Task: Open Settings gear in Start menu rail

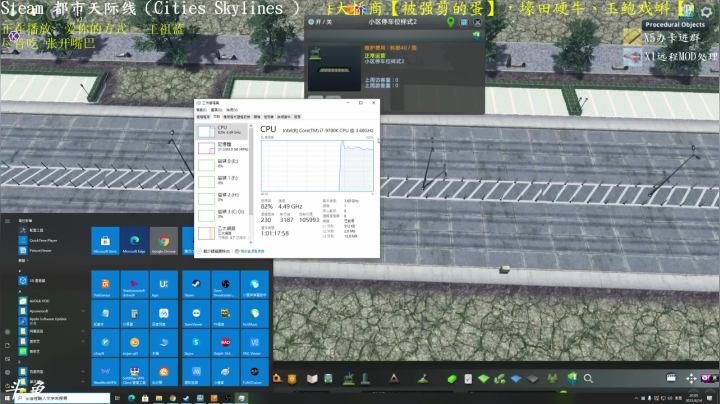Action: click(7, 372)
